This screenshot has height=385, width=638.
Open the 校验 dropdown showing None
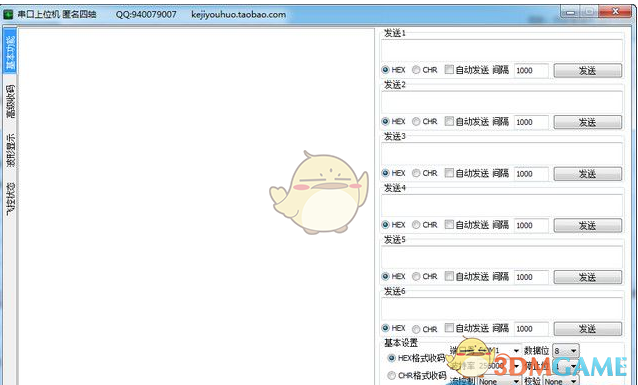click(x=561, y=381)
